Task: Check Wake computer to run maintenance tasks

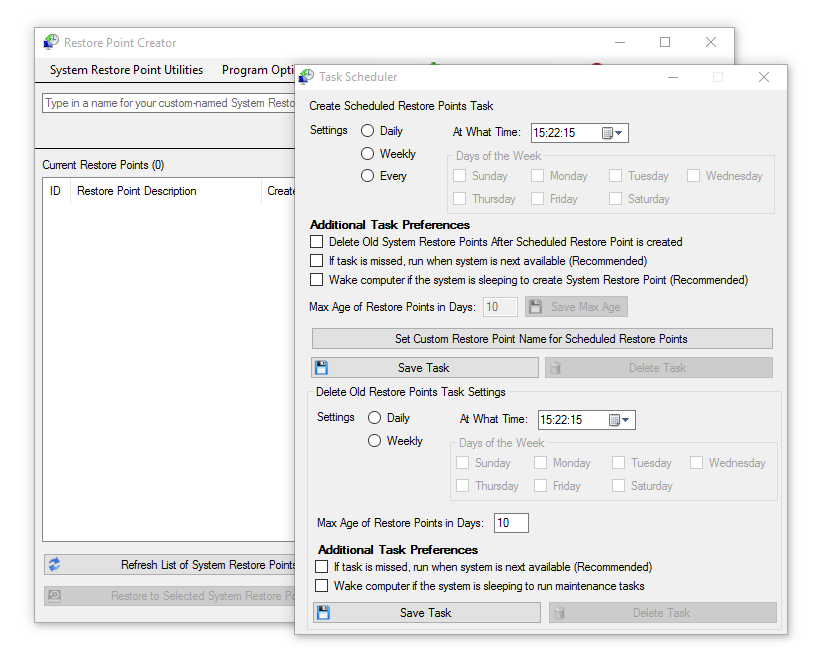Action: tap(321, 586)
